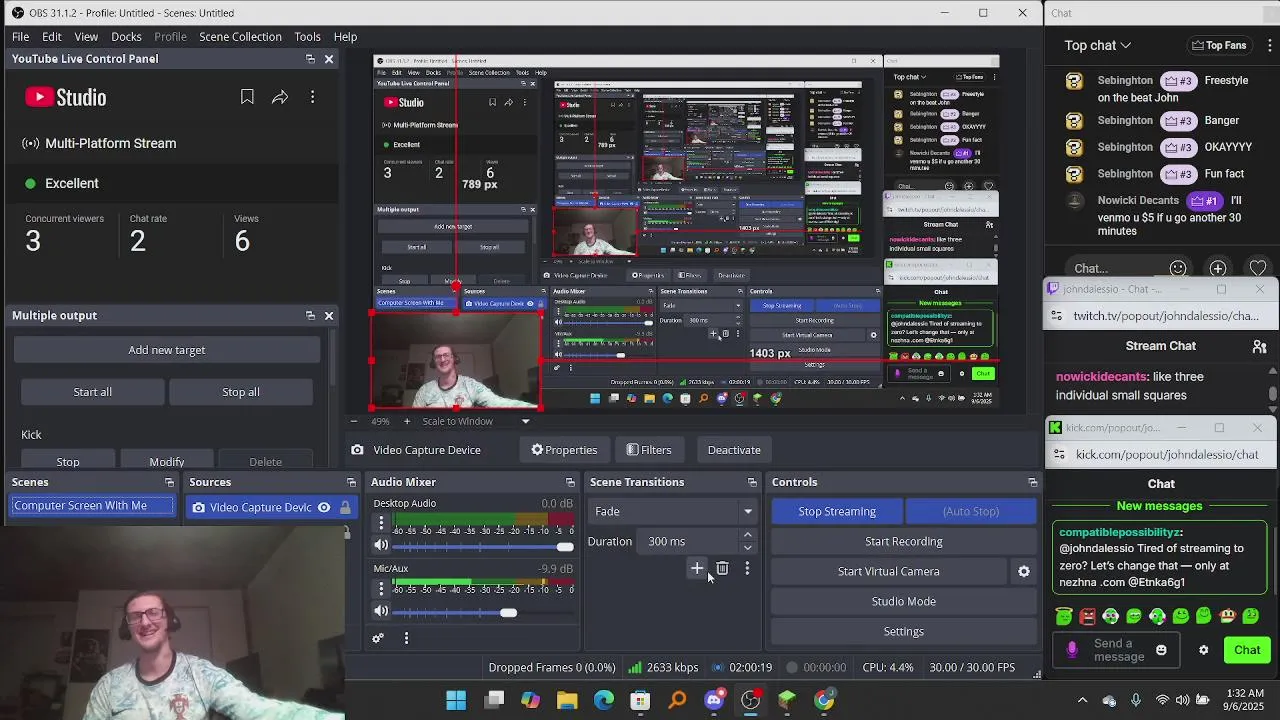The width and height of the screenshot is (1280, 720).
Task: Open Audio Mixer bottom three-dot menu
Action: click(406, 638)
